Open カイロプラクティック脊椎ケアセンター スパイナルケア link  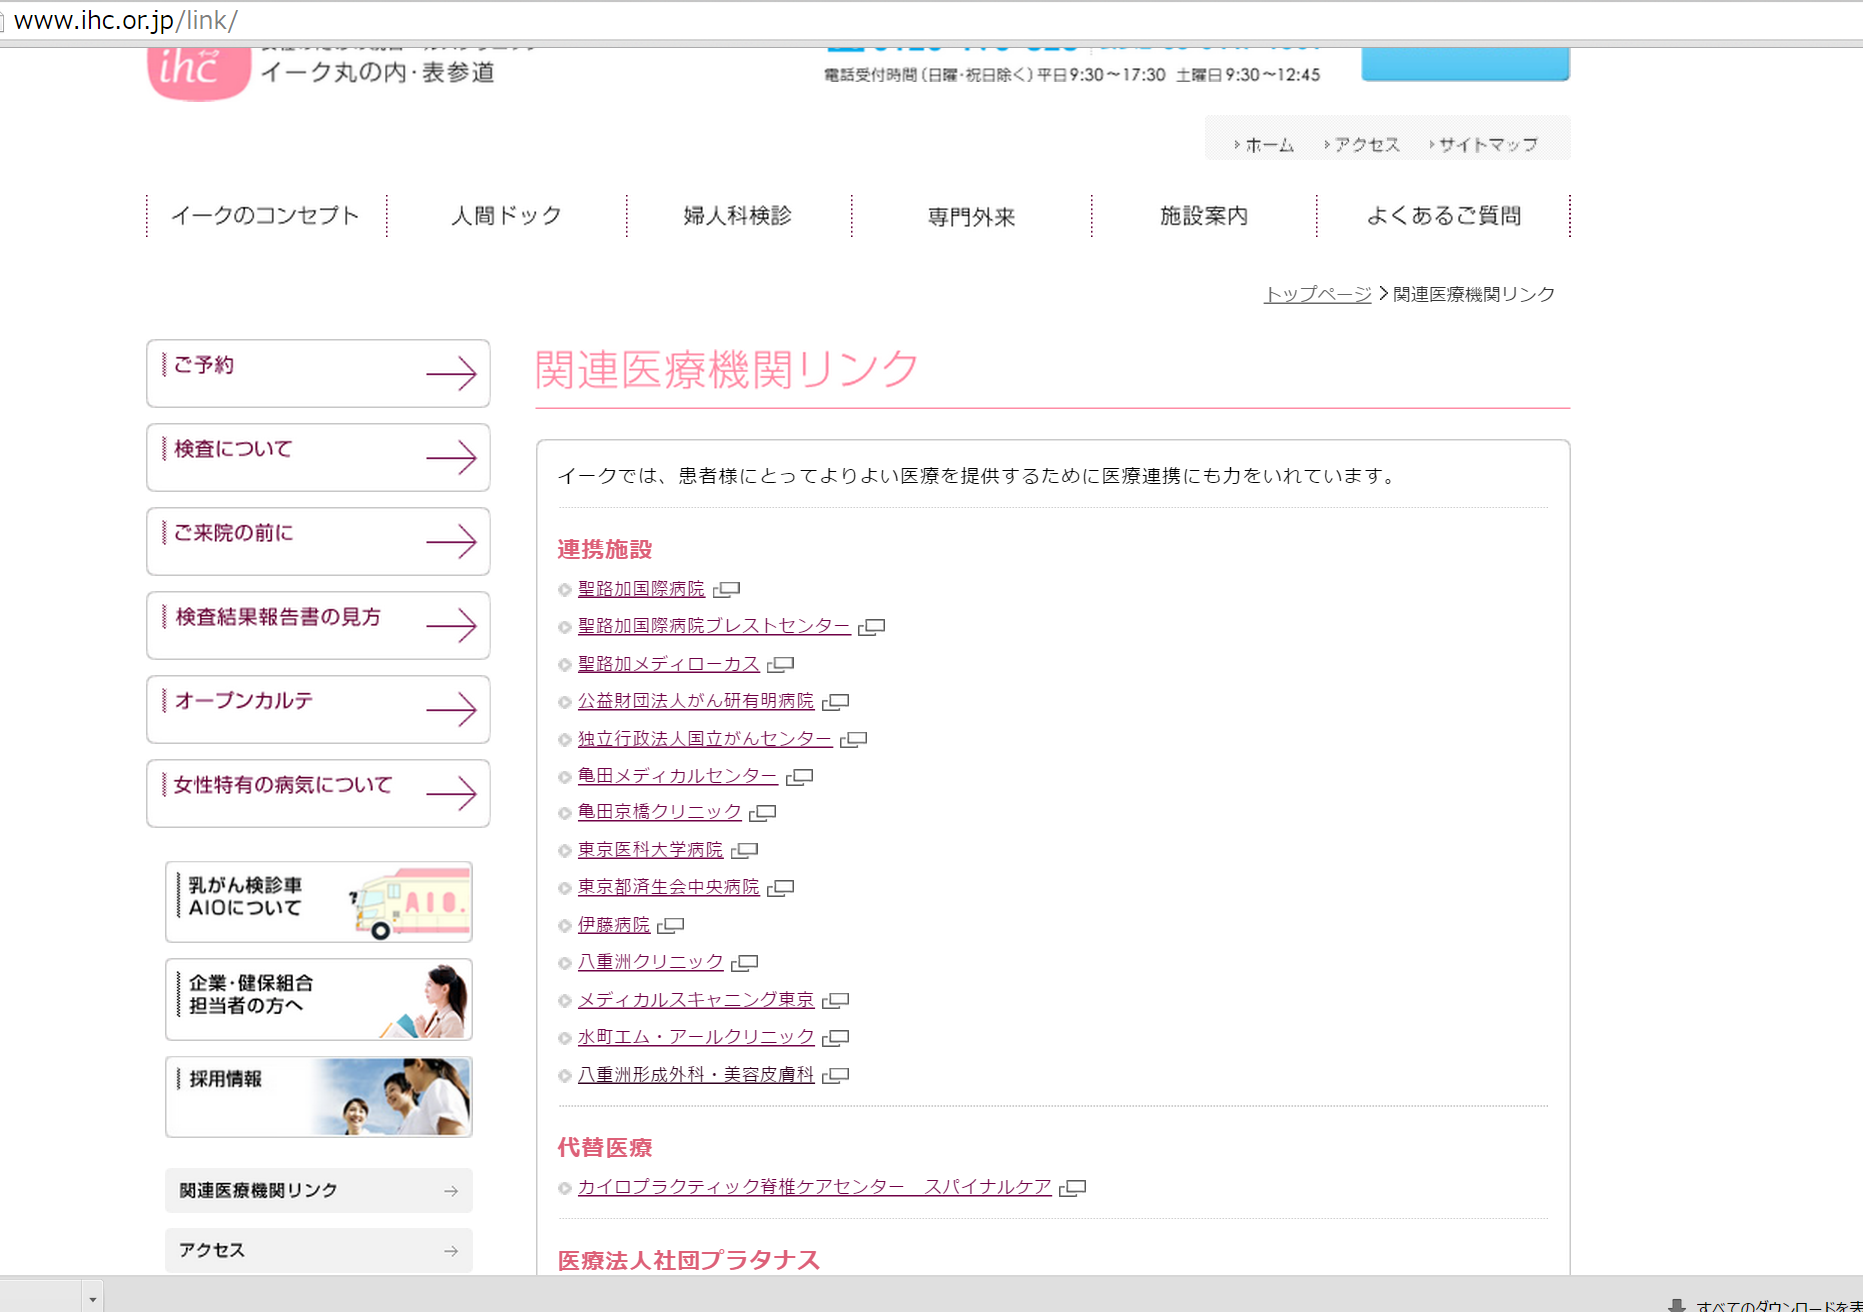[815, 1187]
